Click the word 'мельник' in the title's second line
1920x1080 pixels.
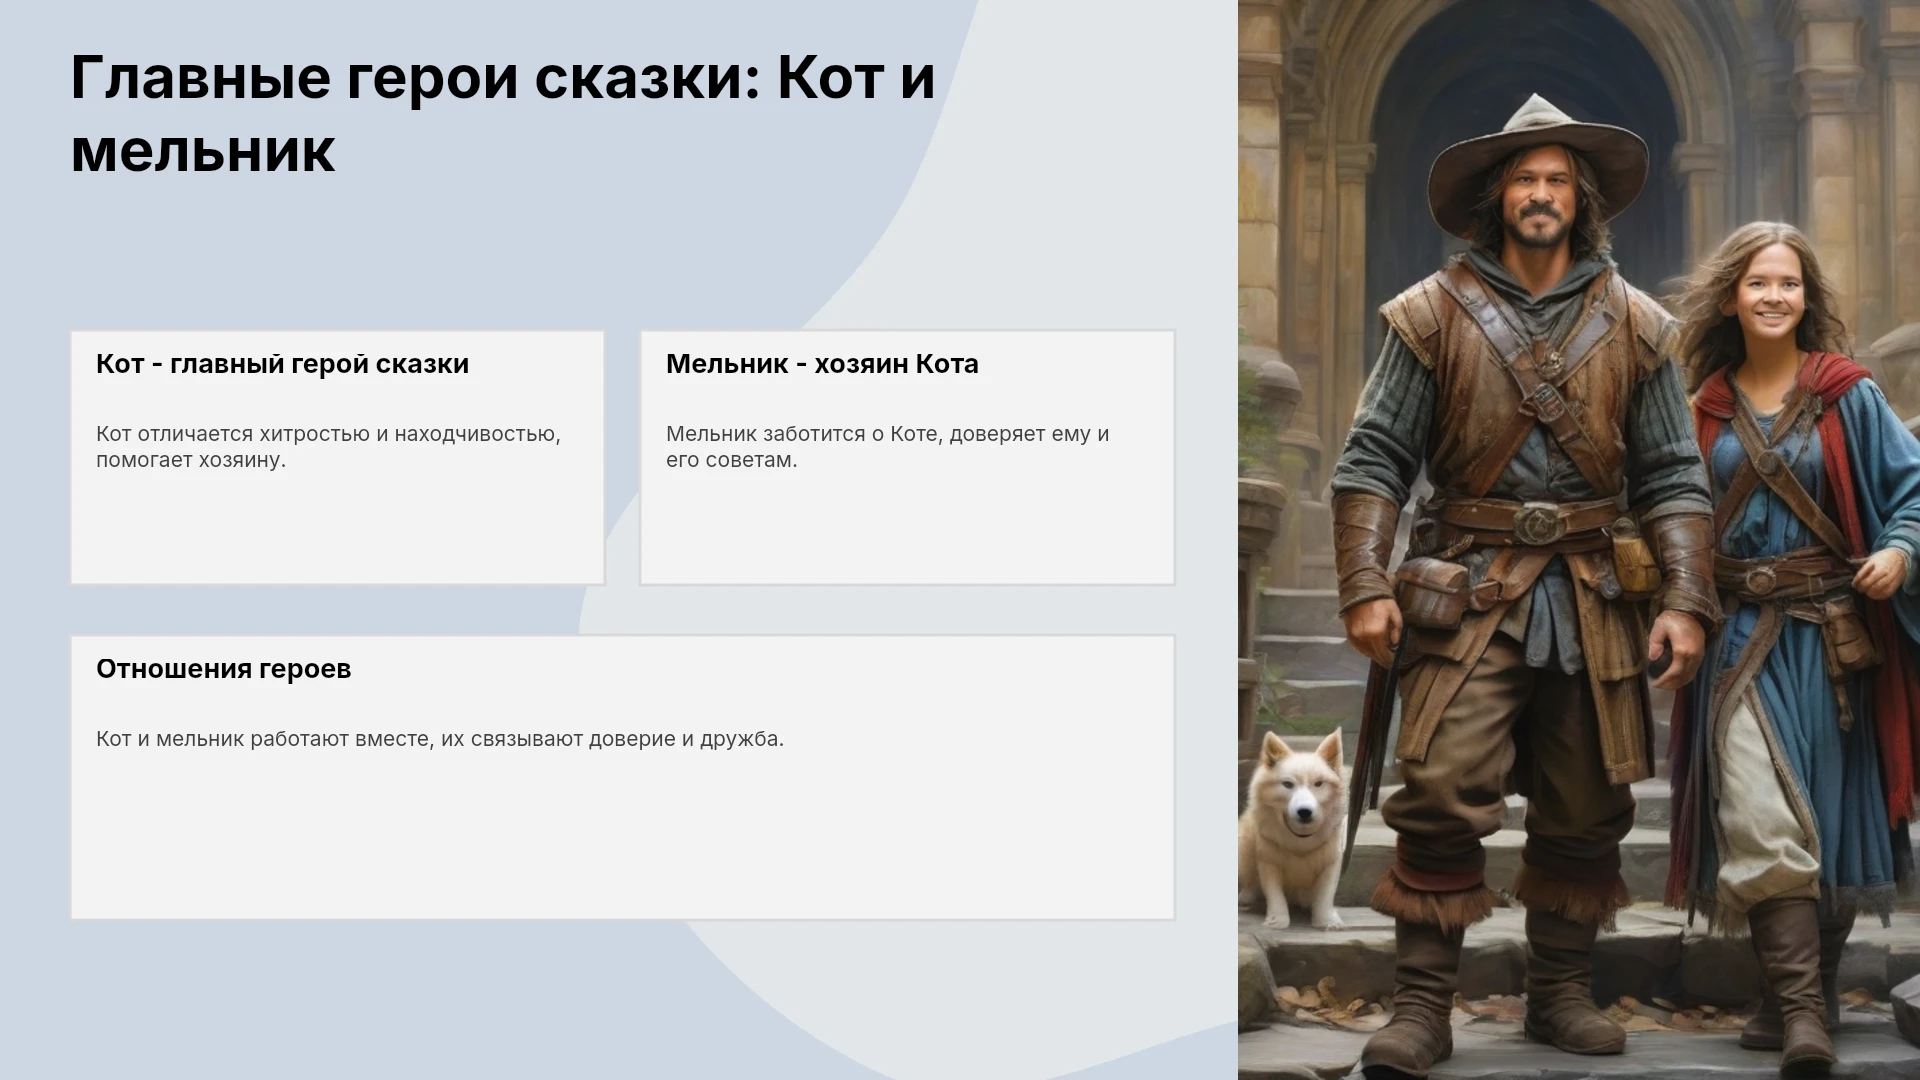click(203, 152)
